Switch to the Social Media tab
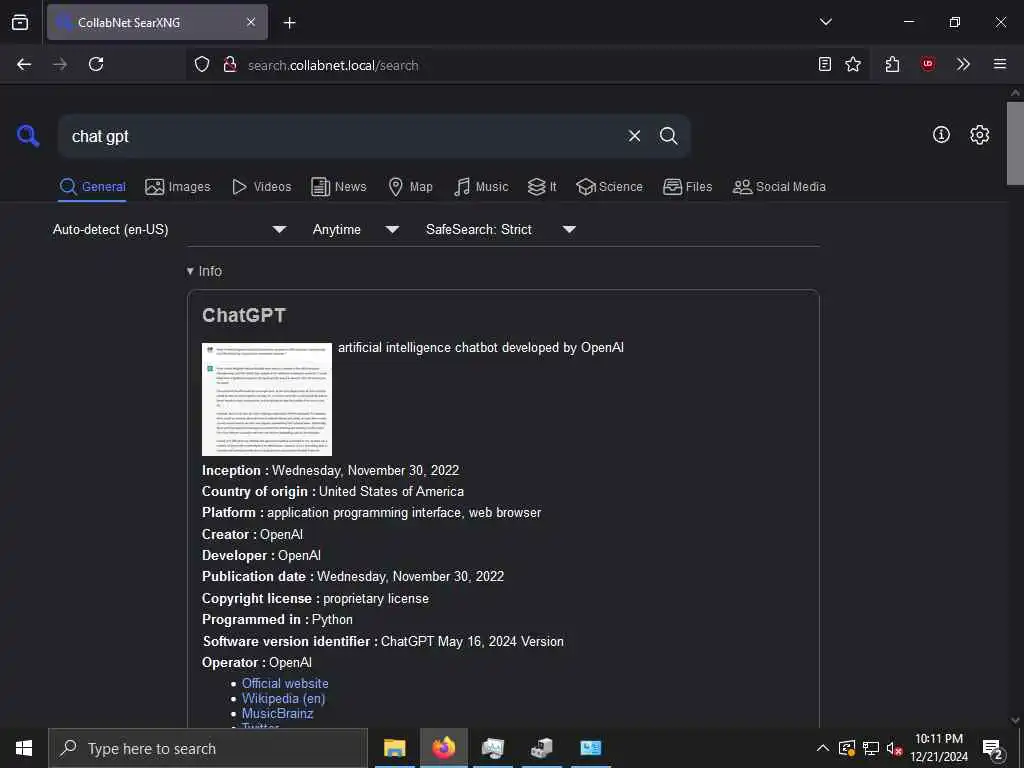The height and width of the screenshot is (768, 1024). [779, 187]
